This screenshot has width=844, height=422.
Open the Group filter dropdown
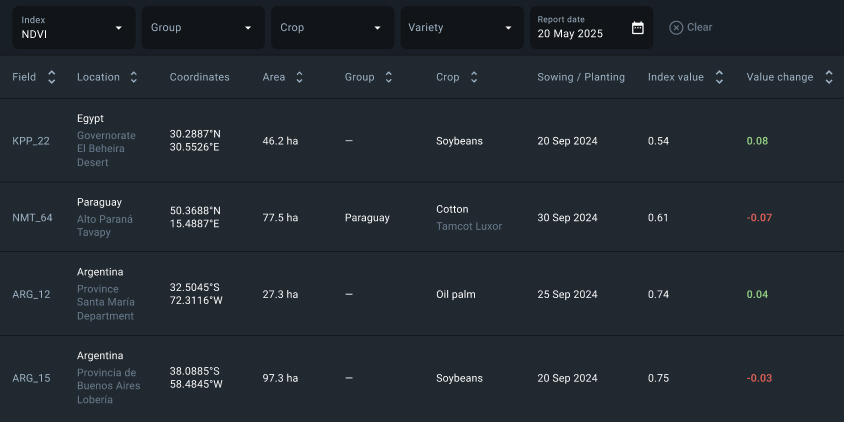pyautogui.click(x=203, y=27)
